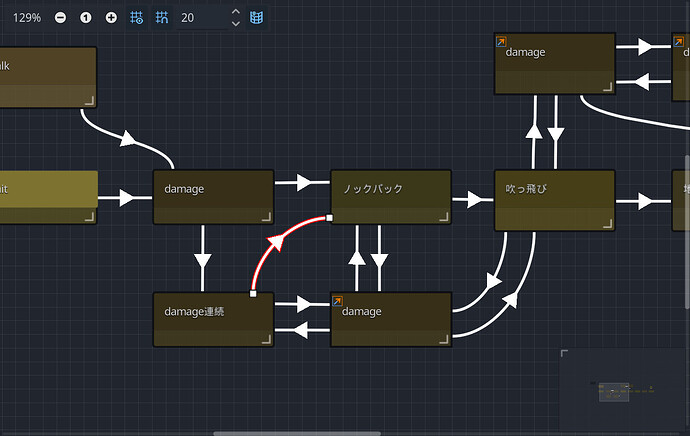Click resize handle of damage連続 node
The height and width of the screenshot is (436, 690).
point(267,340)
